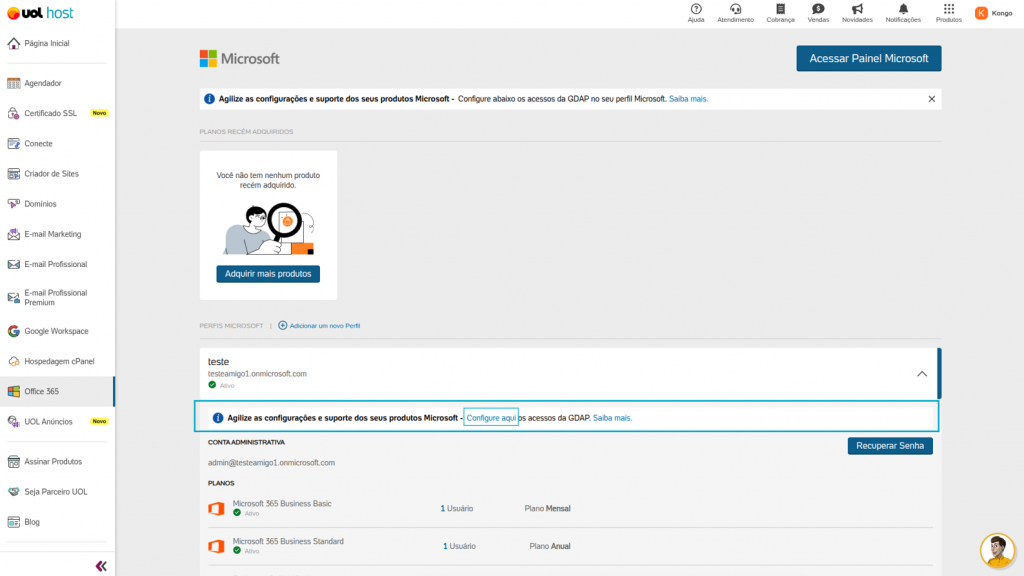Viewport: 1024px width, 576px height.
Task: Click the Domínios sidebar icon
Action: (14, 204)
